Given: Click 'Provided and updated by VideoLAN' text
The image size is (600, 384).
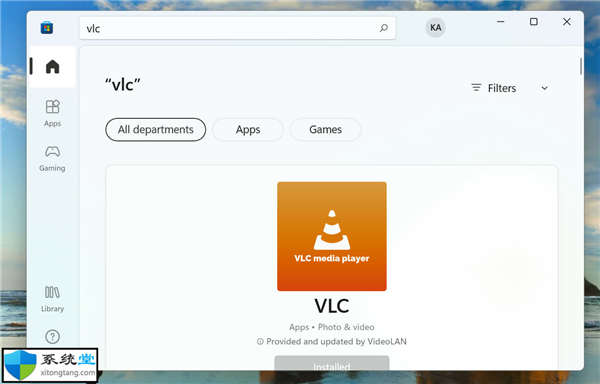Looking at the screenshot, I should (336, 342).
